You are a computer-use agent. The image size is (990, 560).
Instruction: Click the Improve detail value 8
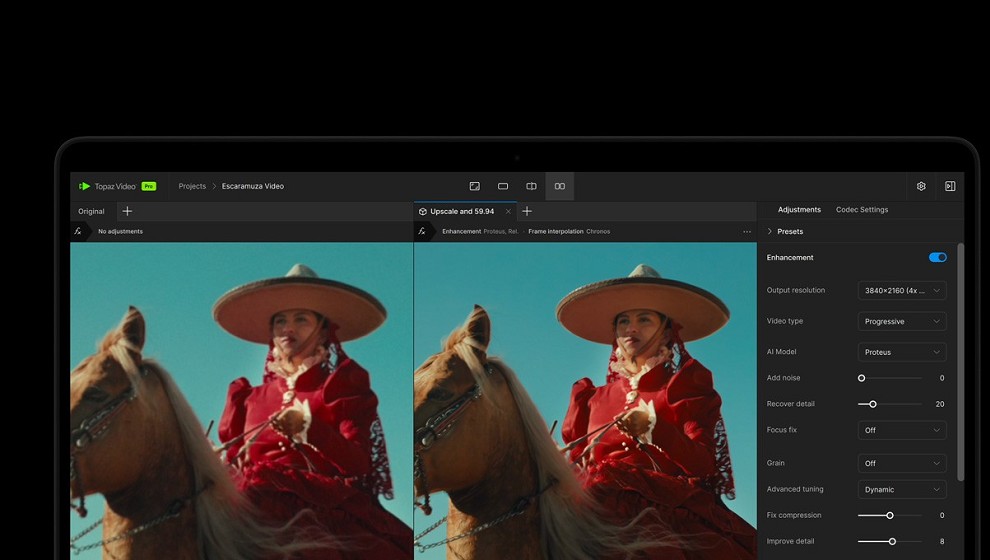941,542
